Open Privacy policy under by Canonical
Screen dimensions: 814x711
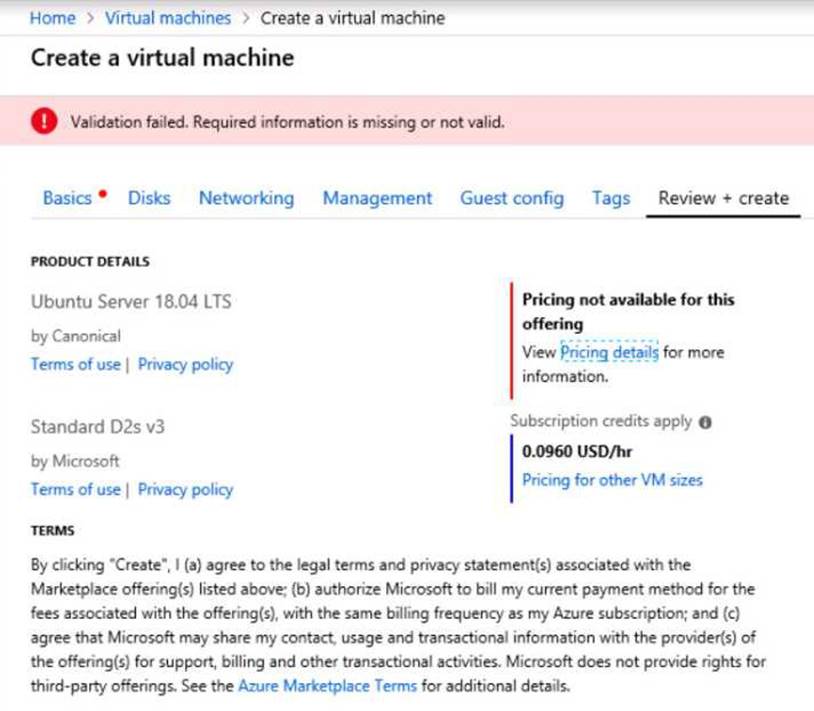pyautogui.click(x=185, y=364)
